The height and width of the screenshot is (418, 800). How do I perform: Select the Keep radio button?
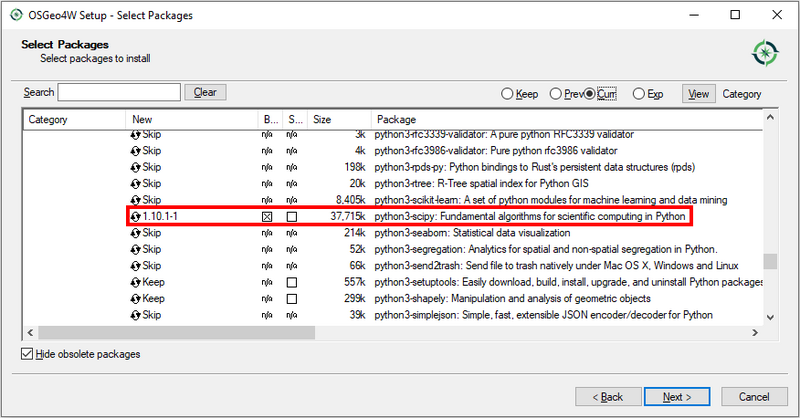click(x=507, y=94)
